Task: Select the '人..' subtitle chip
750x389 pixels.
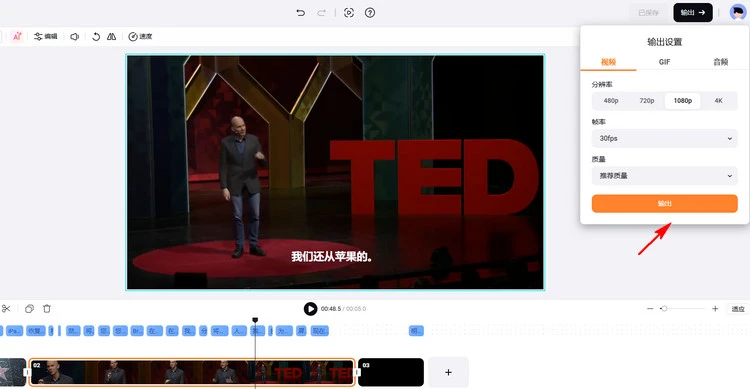Action: point(239,331)
